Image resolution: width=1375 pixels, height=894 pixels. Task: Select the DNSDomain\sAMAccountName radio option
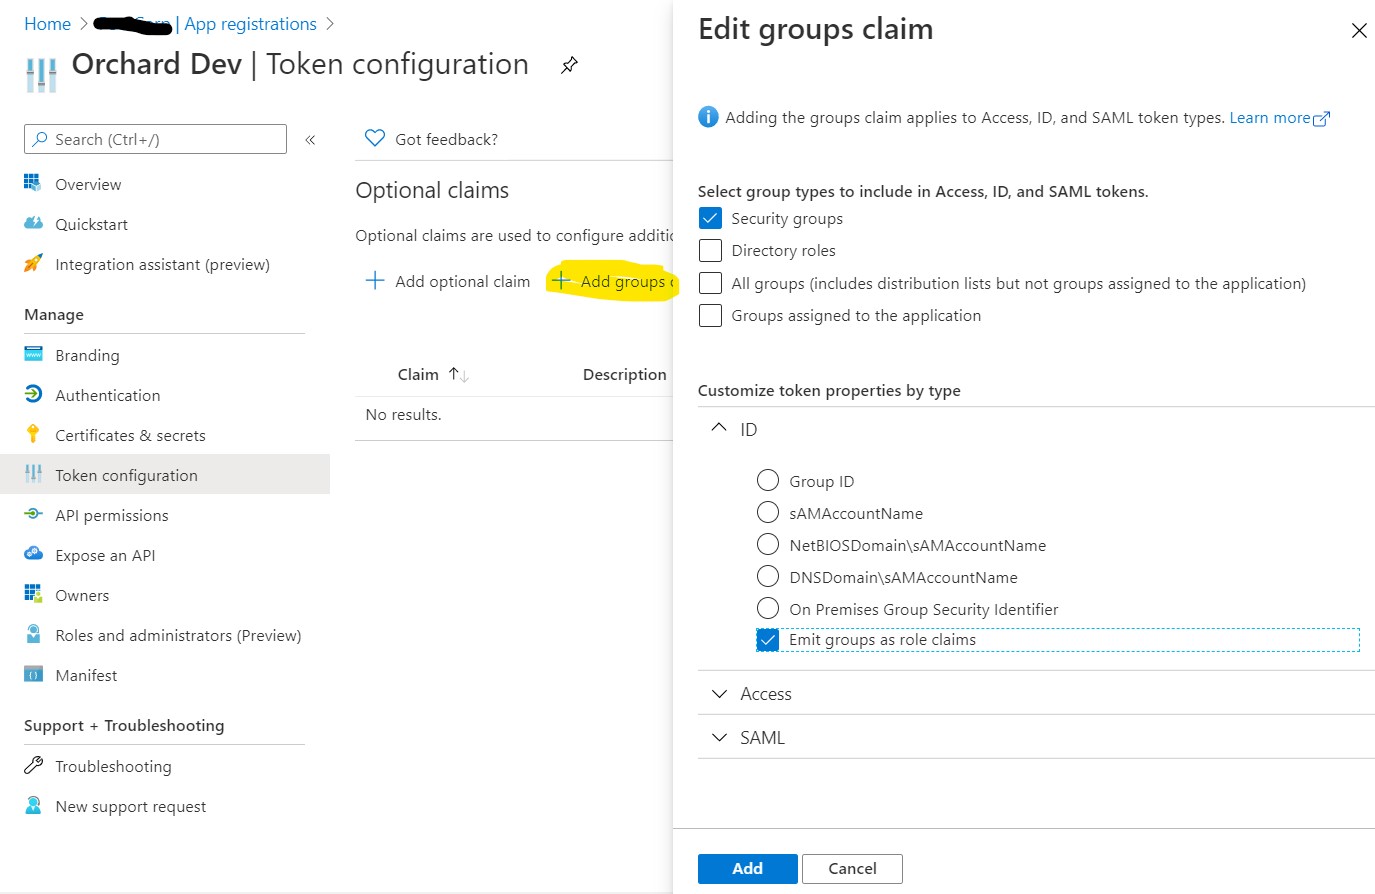coord(768,577)
